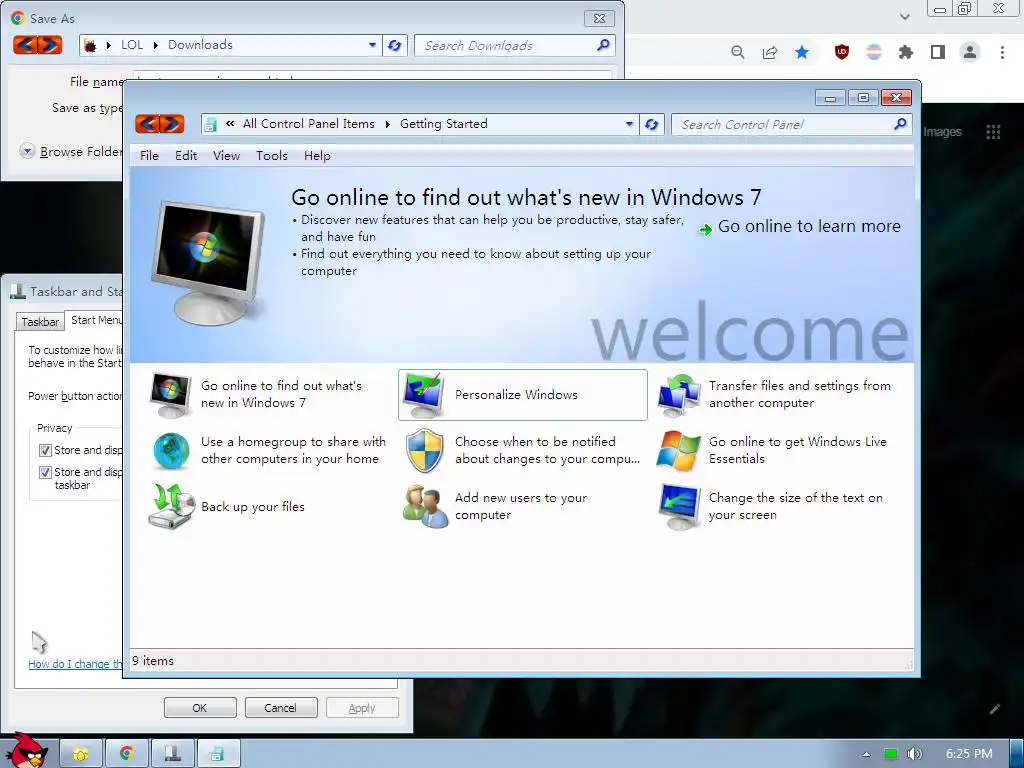Open the Chrome extensions puzzle icon
Image resolution: width=1024 pixels, height=768 pixels.
(x=906, y=52)
